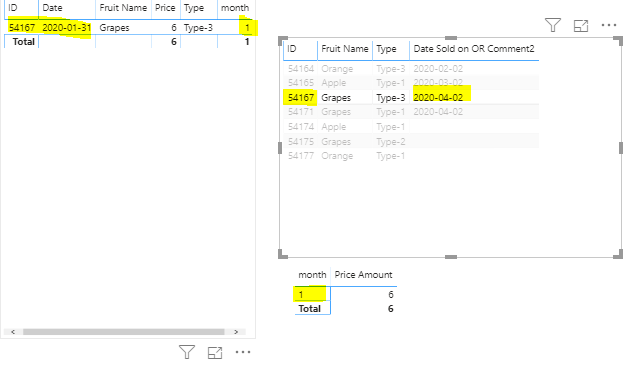This screenshot has height=374, width=642.
Task: Select row 54165 in right table
Action: [411, 83]
